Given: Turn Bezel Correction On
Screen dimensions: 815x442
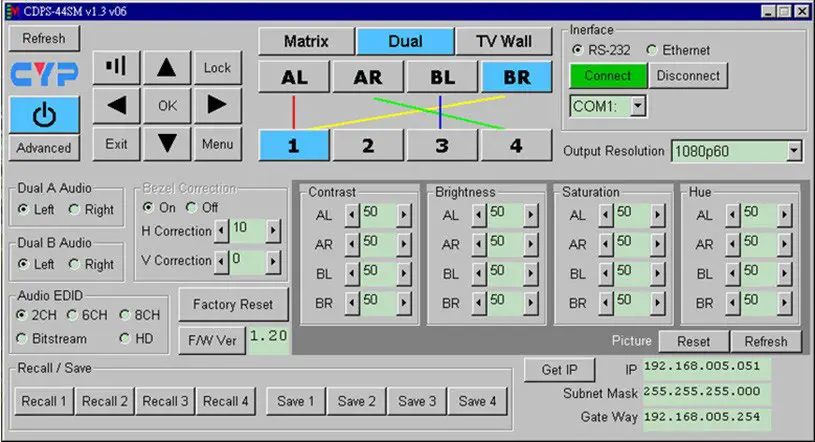Looking at the screenshot, I should 148,207.
